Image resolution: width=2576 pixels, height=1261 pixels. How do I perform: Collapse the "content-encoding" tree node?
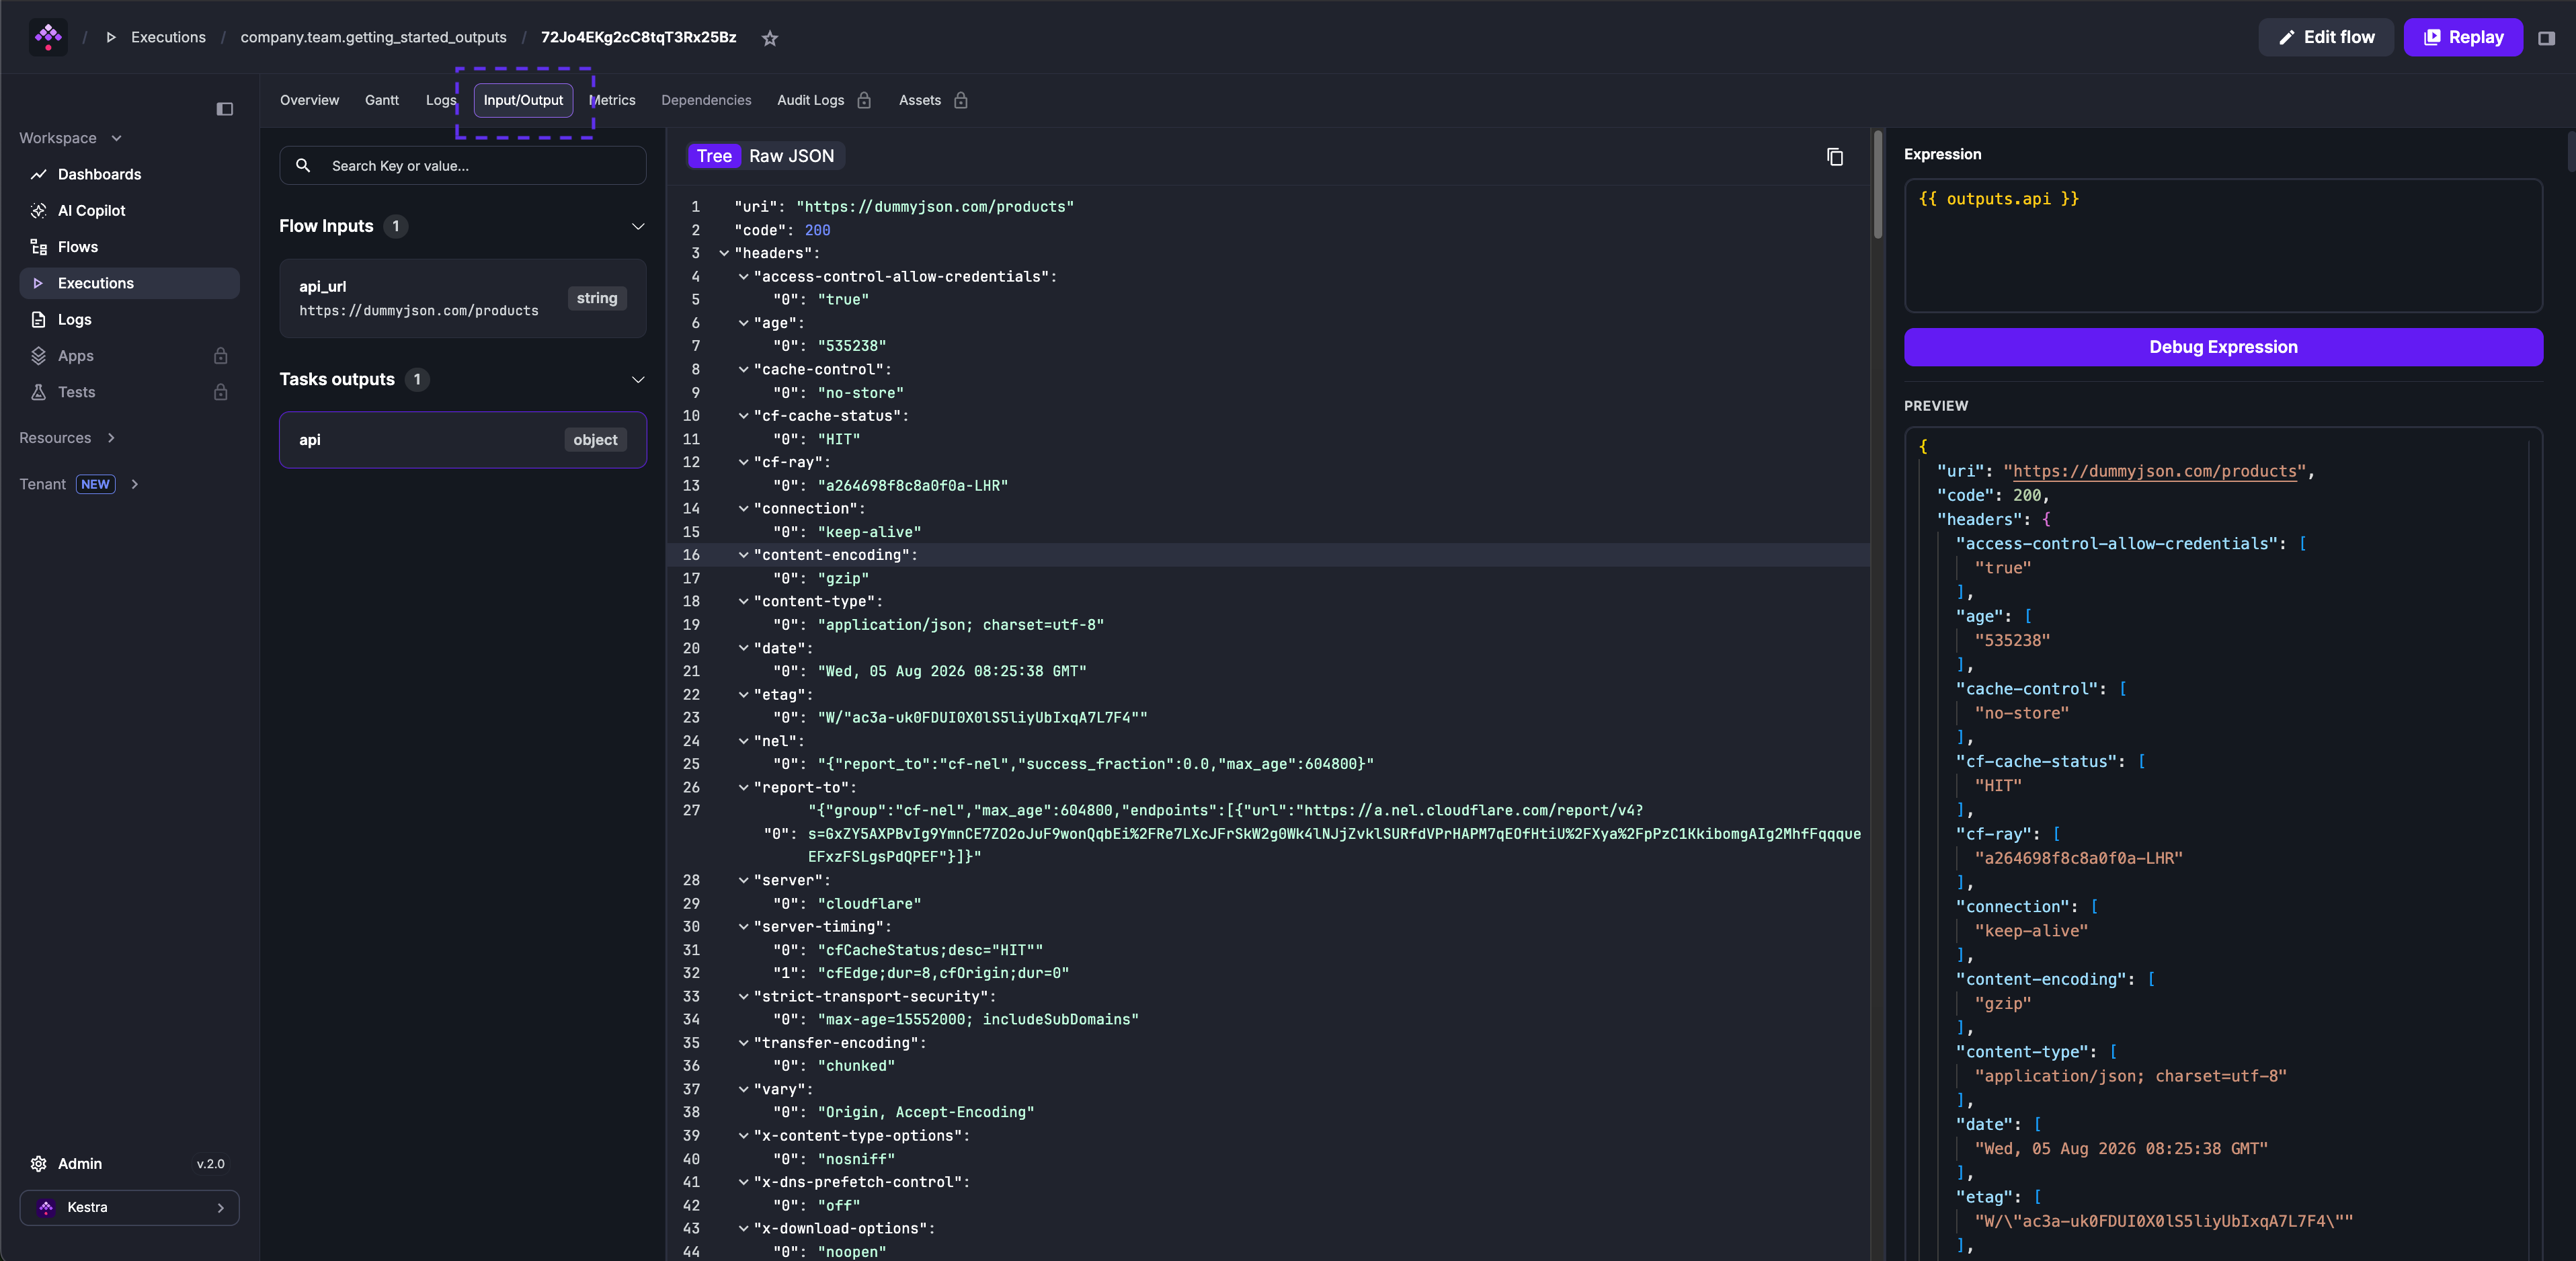point(743,555)
